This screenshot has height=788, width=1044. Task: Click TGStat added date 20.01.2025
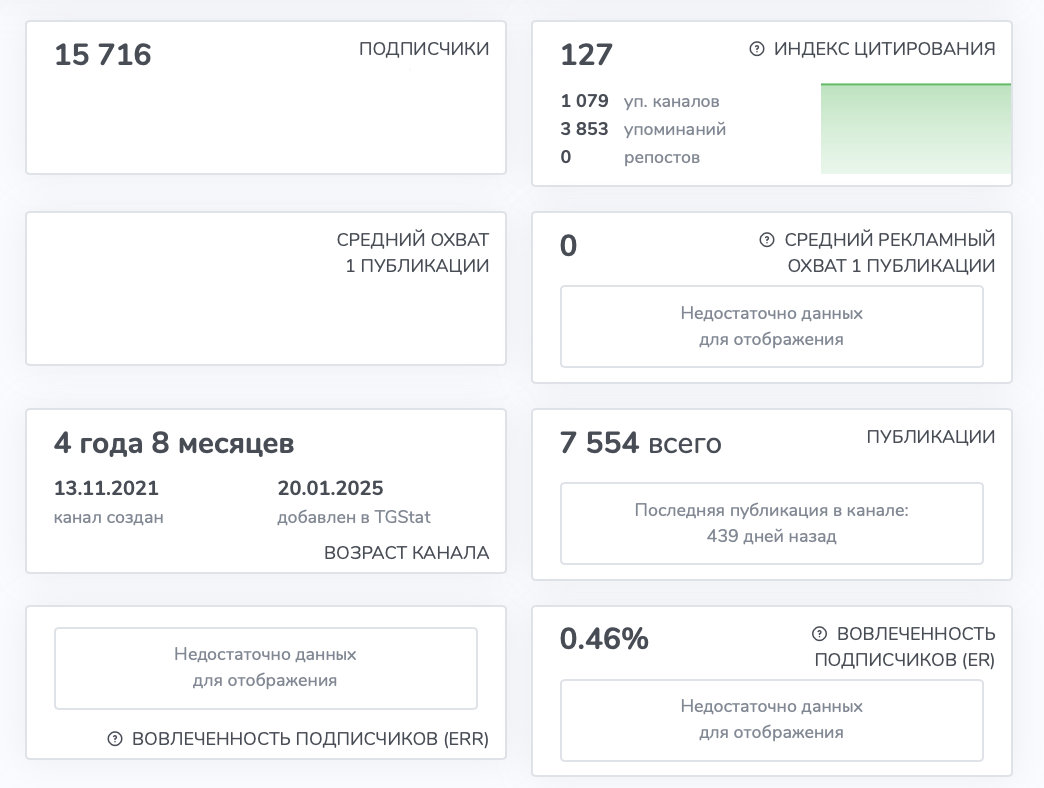[x=330, y=488]
